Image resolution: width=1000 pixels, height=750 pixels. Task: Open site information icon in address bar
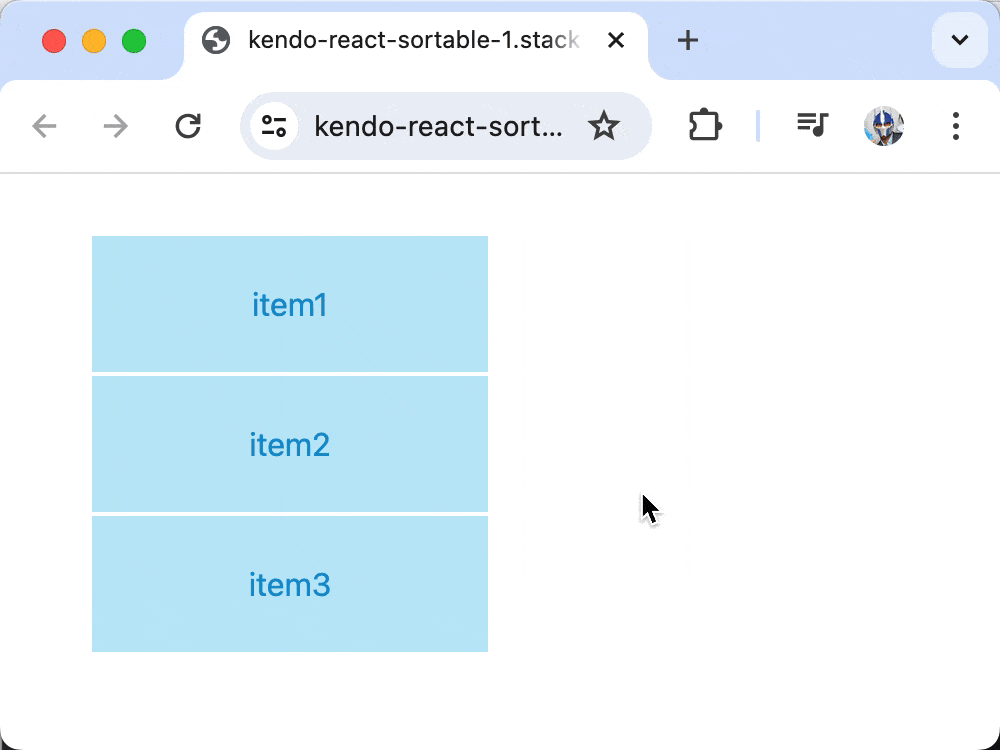click(x=274, y=126)
